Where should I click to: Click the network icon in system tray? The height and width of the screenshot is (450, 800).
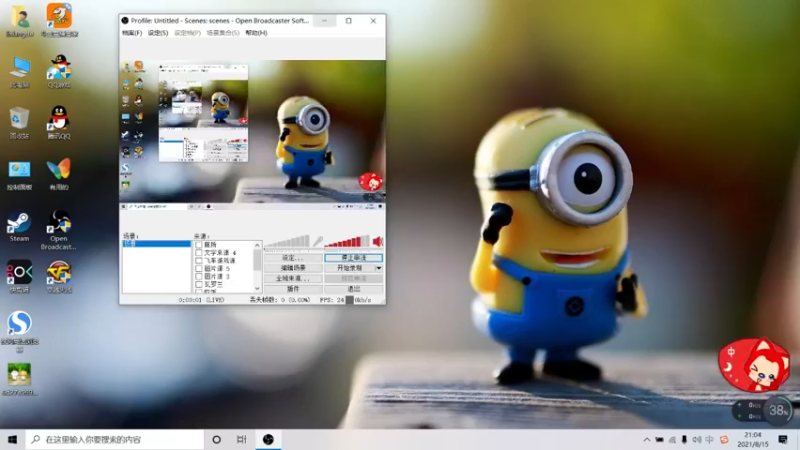pyautogui.click(x=672, y=439)
